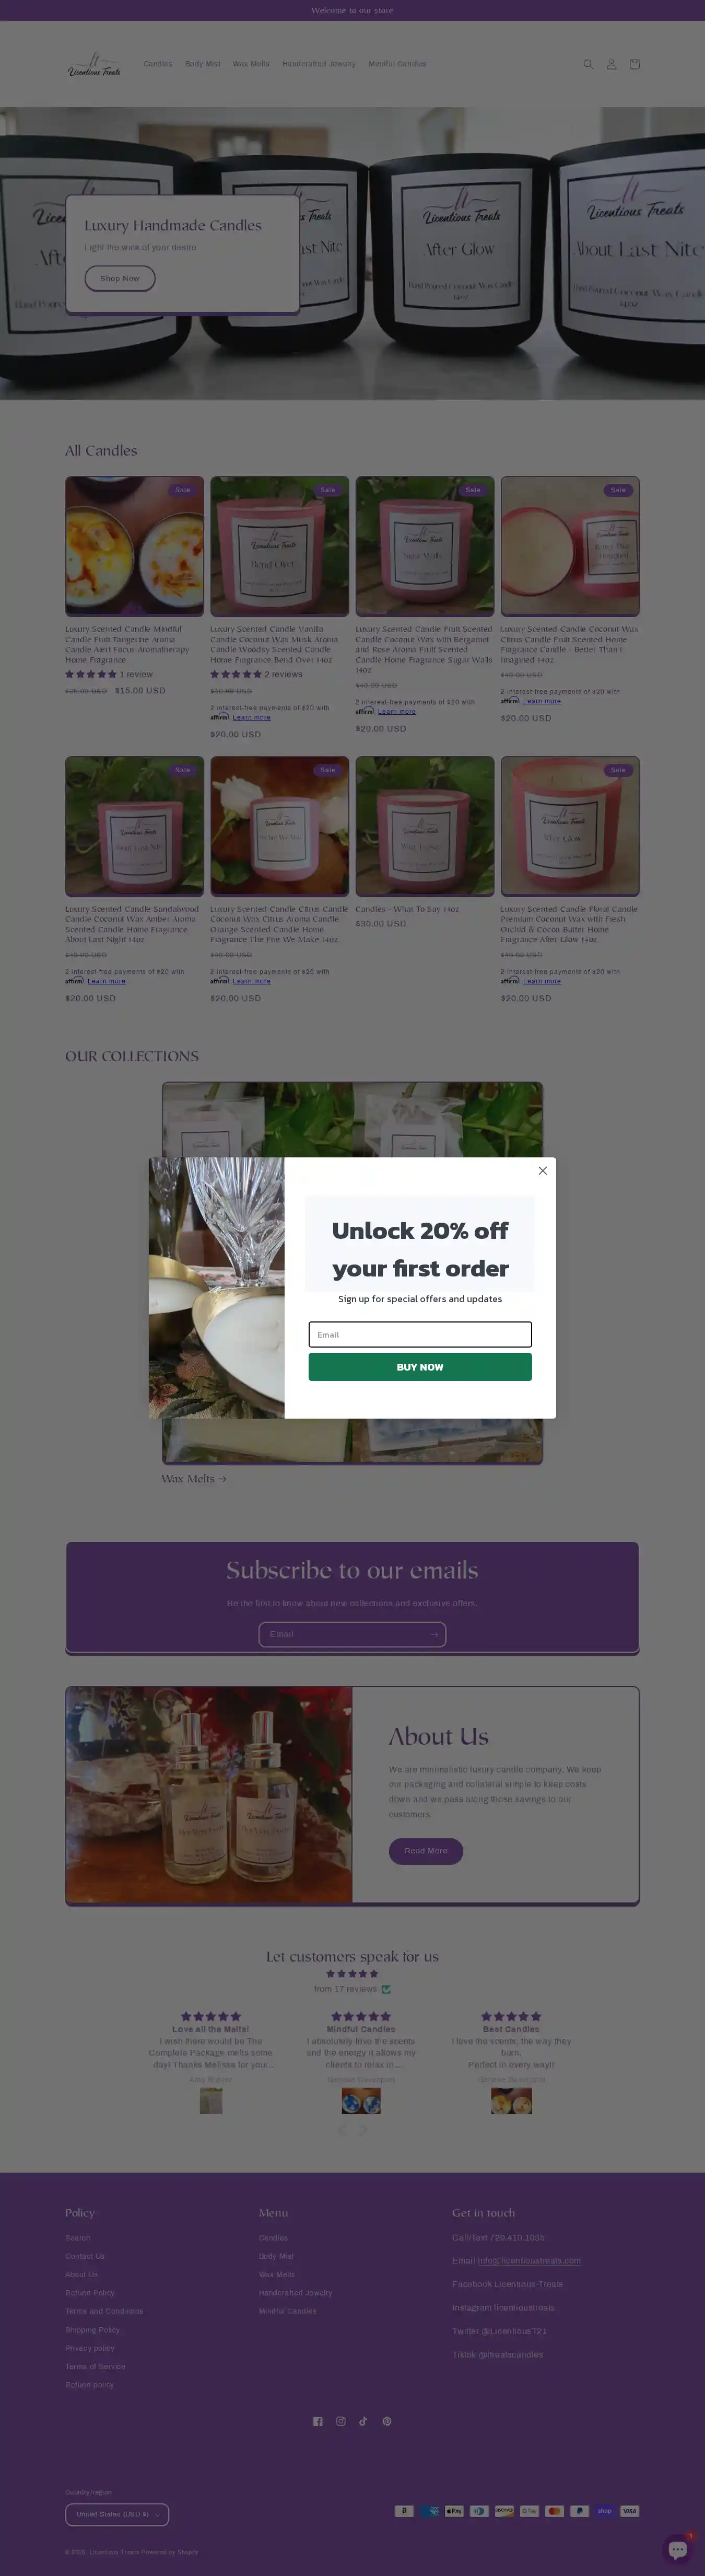Click the popup Email input field
The image size is (705, 2576).
[x=420, y=1334]
